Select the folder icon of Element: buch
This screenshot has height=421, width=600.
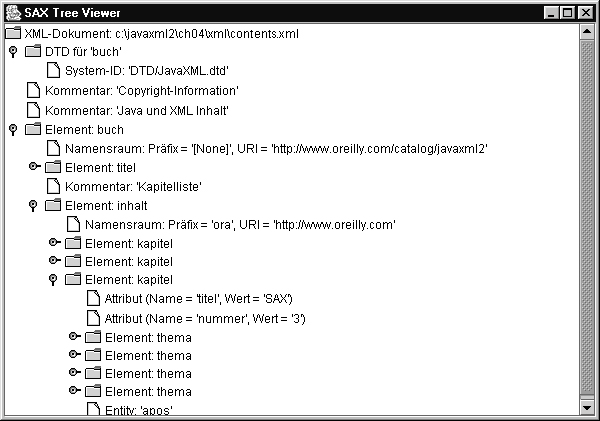point(33,129)
